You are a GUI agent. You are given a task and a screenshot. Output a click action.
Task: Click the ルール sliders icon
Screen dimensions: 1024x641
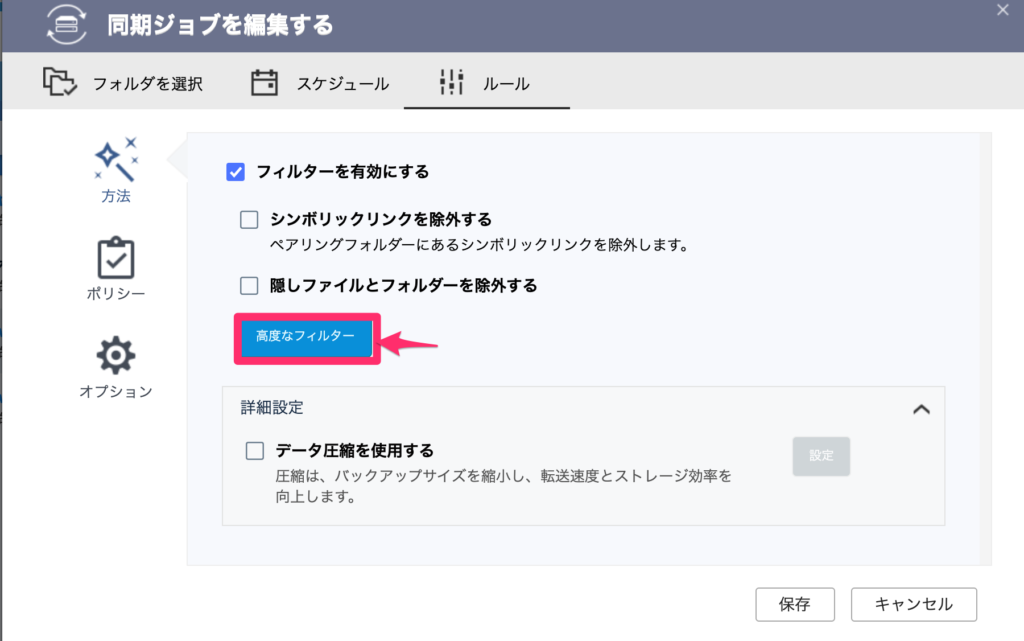[x=449, y=84]
